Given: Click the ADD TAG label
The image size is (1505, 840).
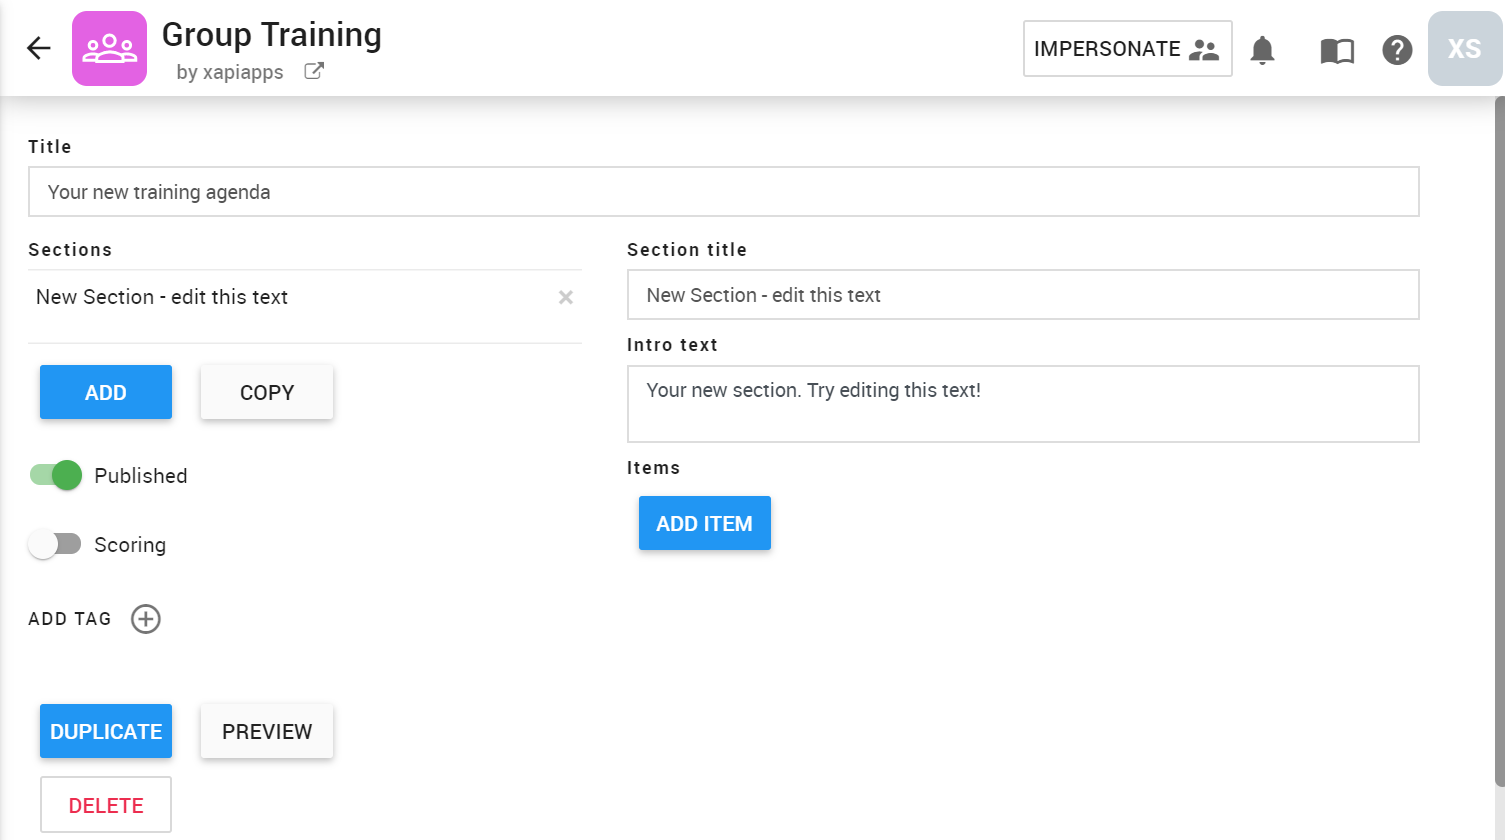Looking at the screenshot, I should click(x=70, y=619).
